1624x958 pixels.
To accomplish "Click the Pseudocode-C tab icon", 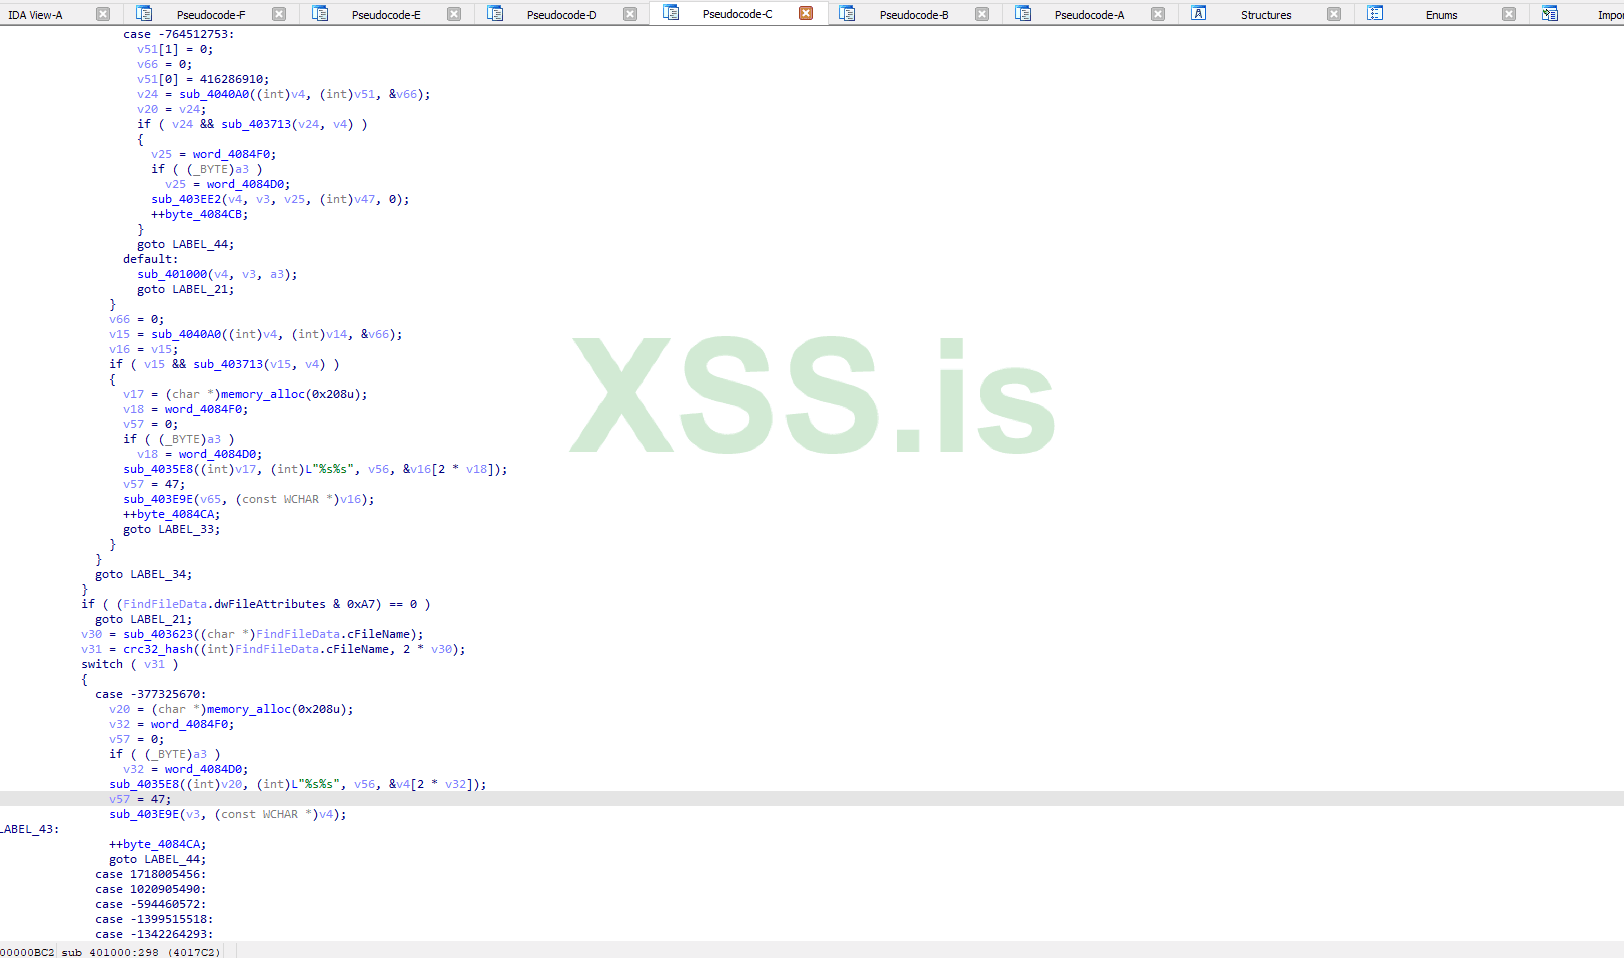I will point(671,13).
